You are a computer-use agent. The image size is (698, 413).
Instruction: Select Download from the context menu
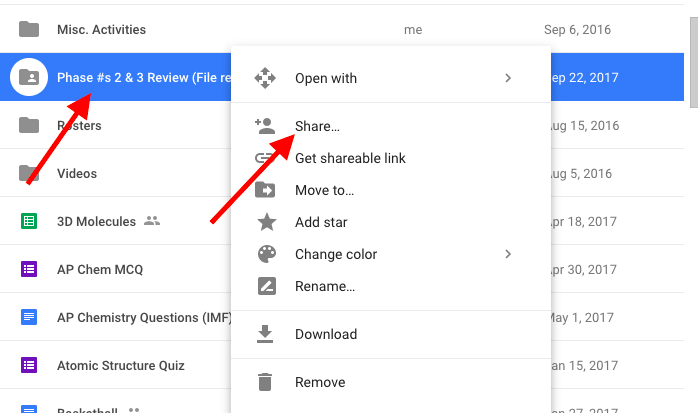pos(391,334)
